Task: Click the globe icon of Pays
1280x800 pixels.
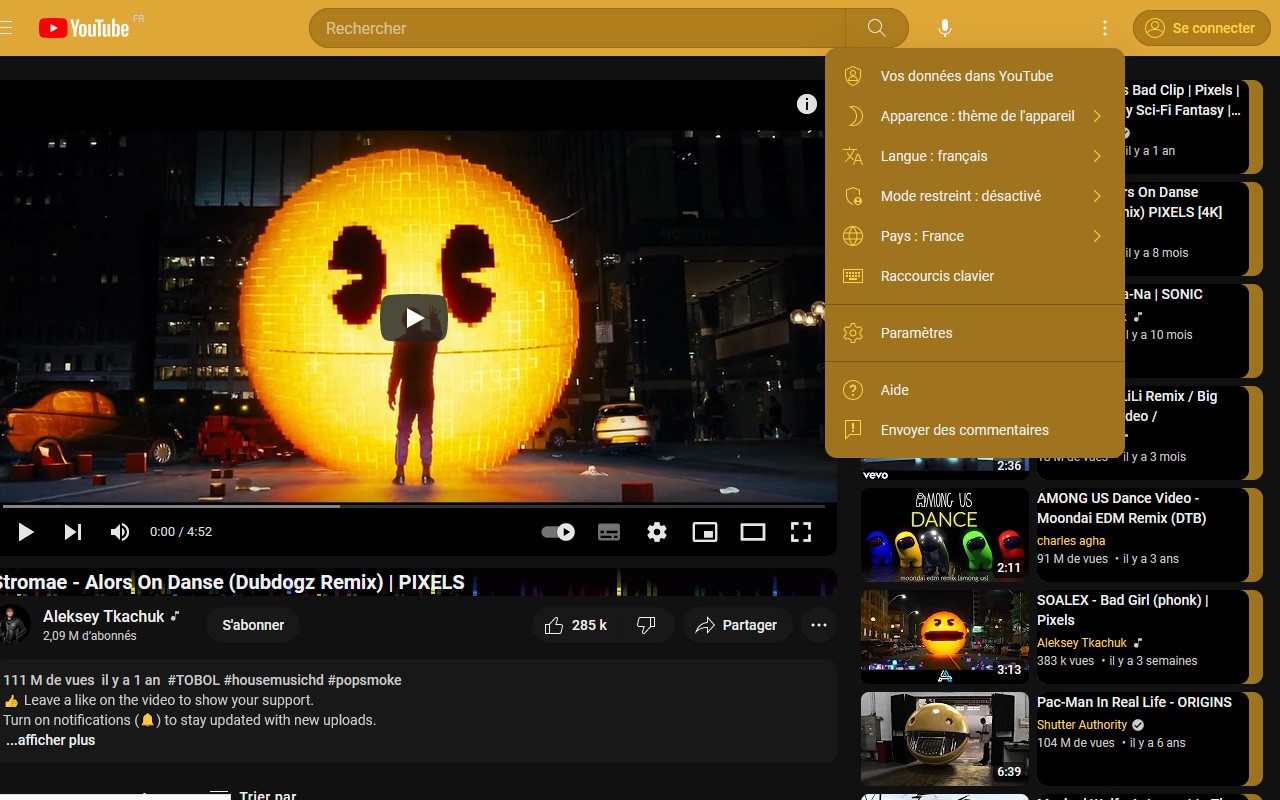Action: (x=853, y=236)
